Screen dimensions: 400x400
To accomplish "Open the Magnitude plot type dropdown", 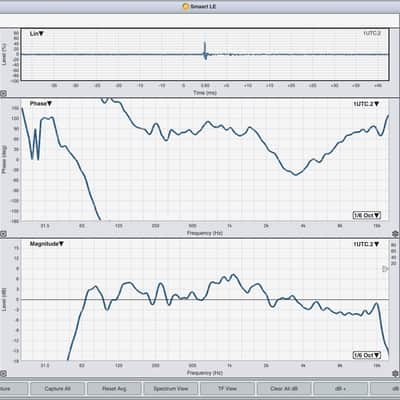I will [47, 244].
